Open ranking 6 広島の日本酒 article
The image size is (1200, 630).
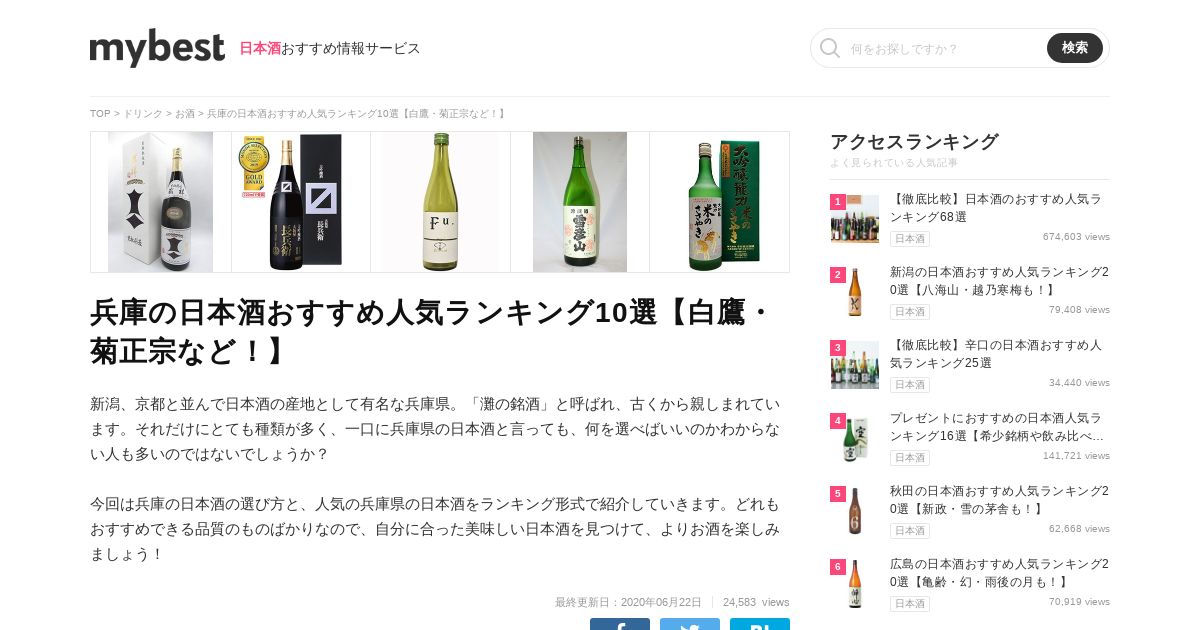999,573
